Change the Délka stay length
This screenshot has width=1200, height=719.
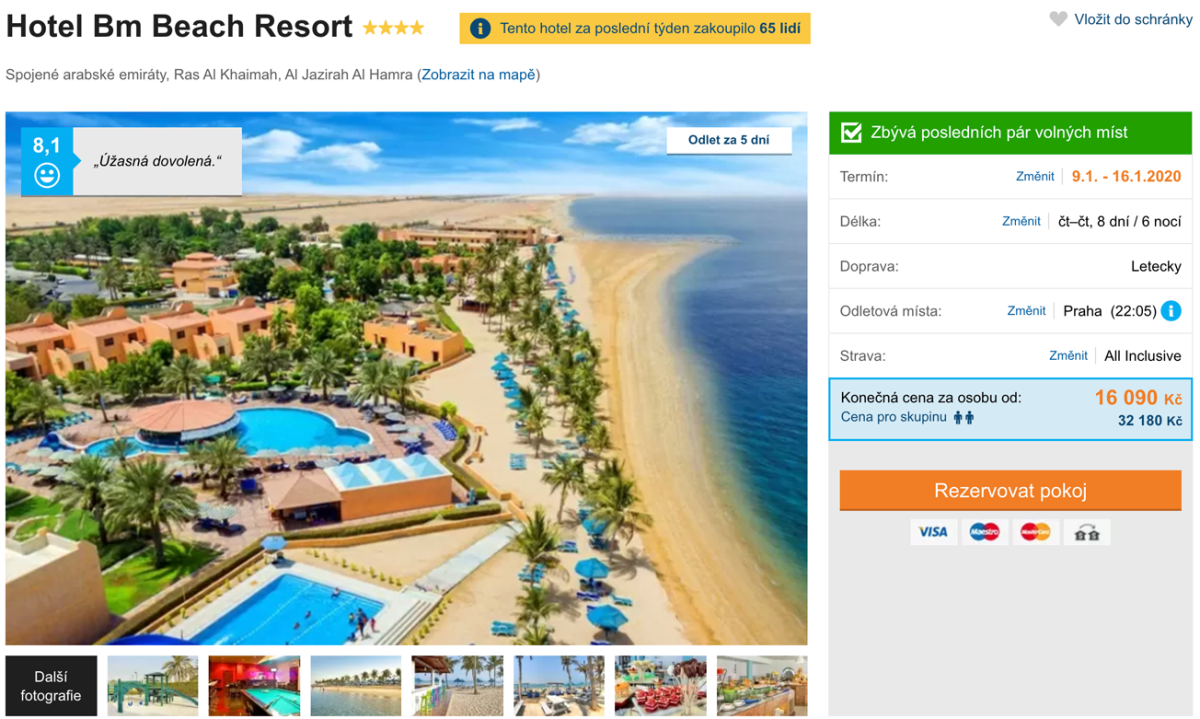coord(1021,221)
